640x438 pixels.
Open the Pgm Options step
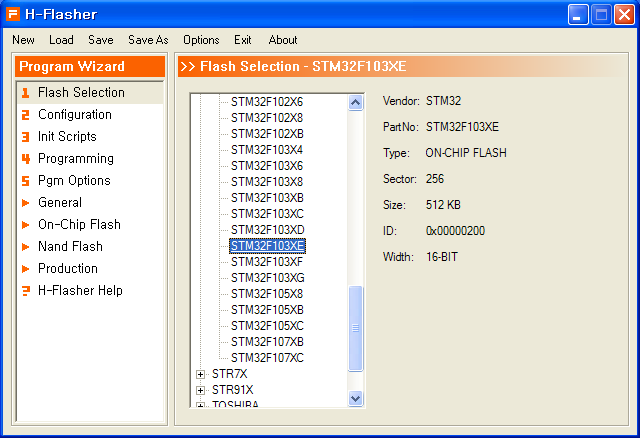91,181
